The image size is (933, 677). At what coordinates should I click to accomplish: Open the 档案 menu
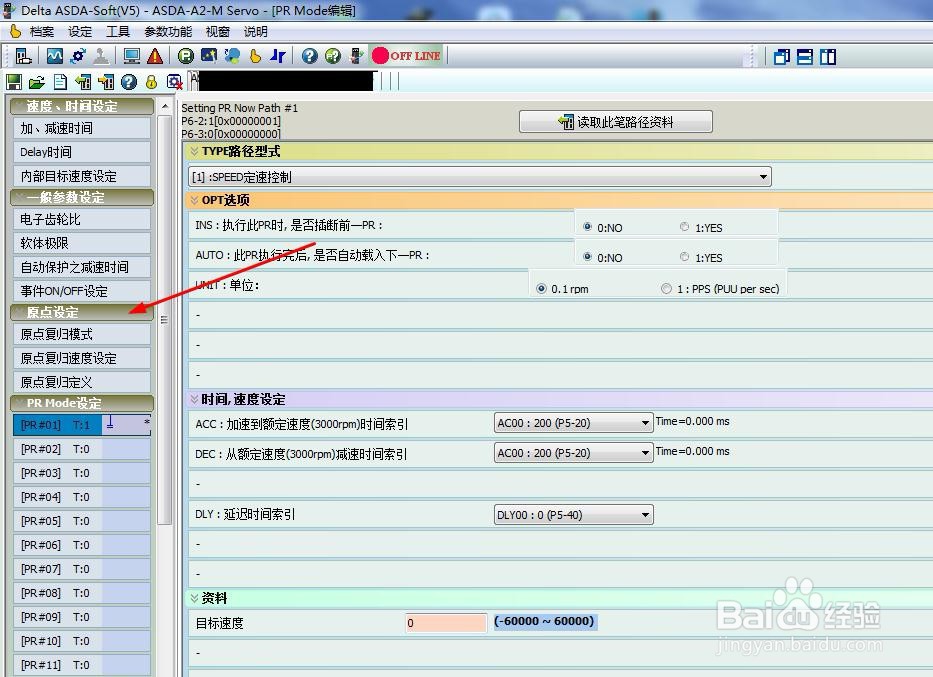coord(42,32)
